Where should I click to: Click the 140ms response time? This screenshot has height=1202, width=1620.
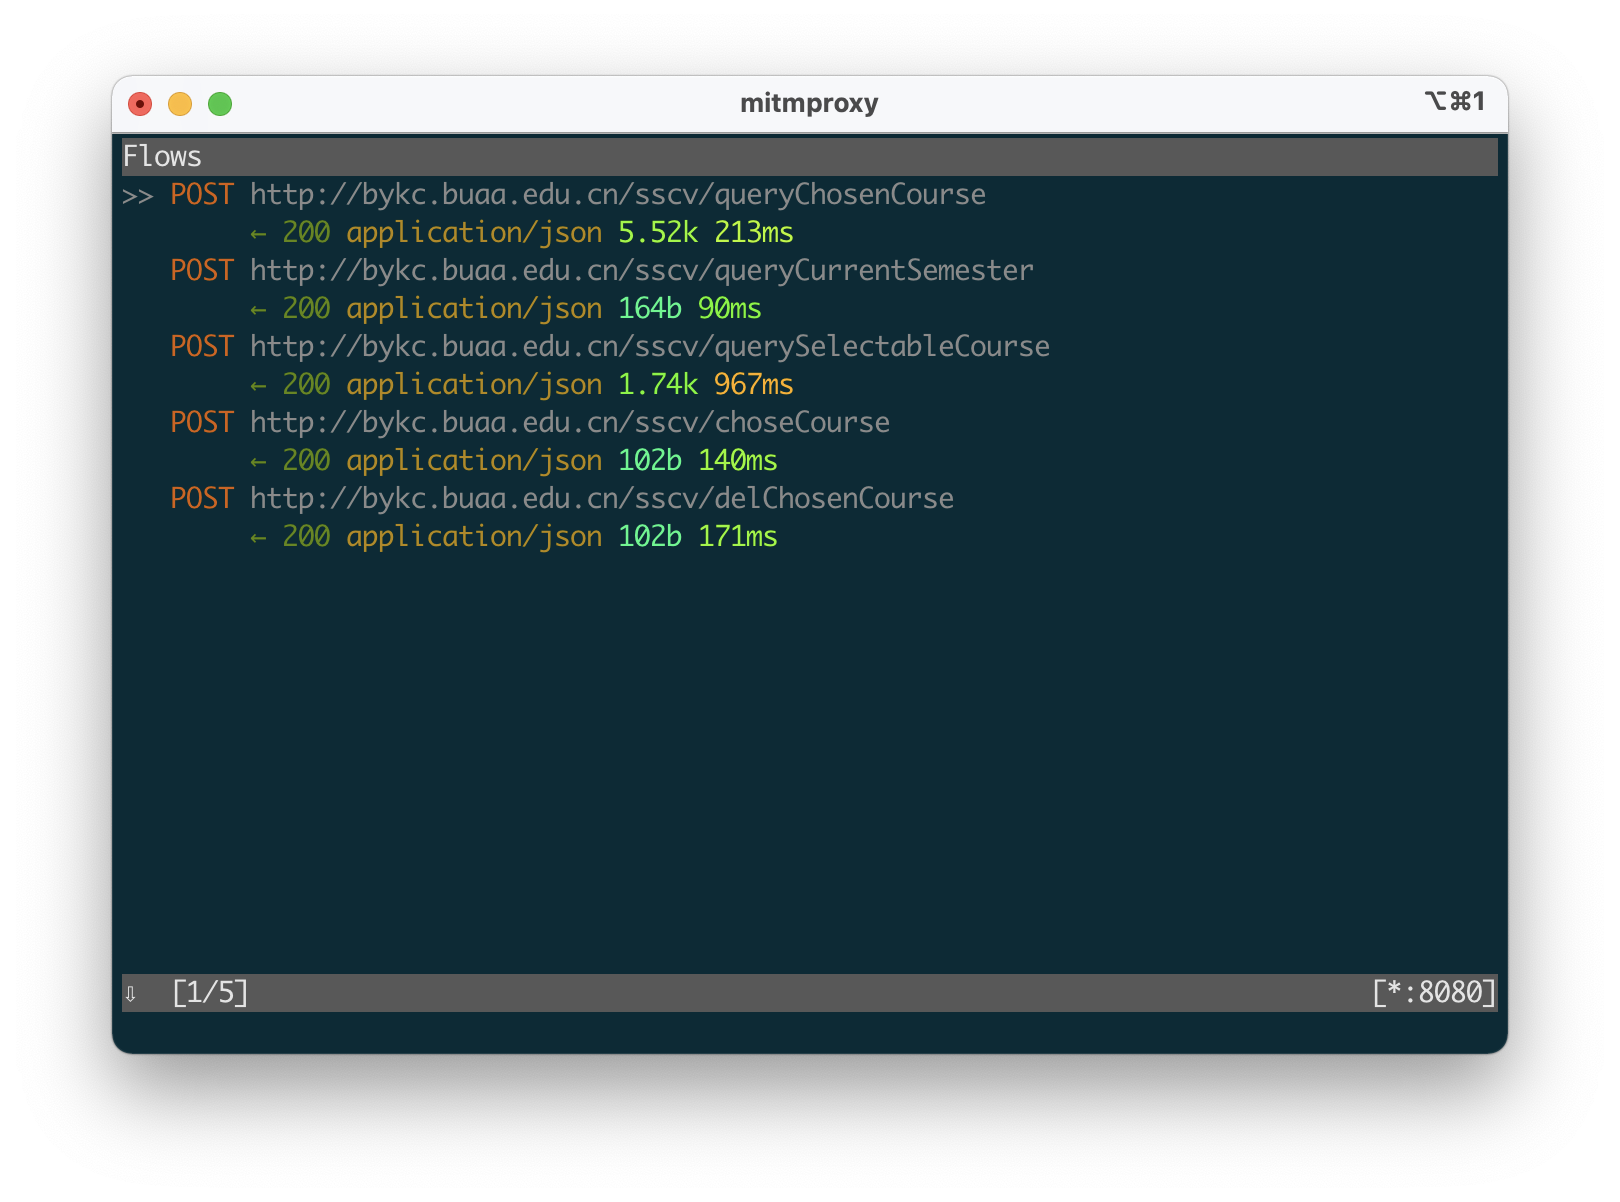(738, 461)
